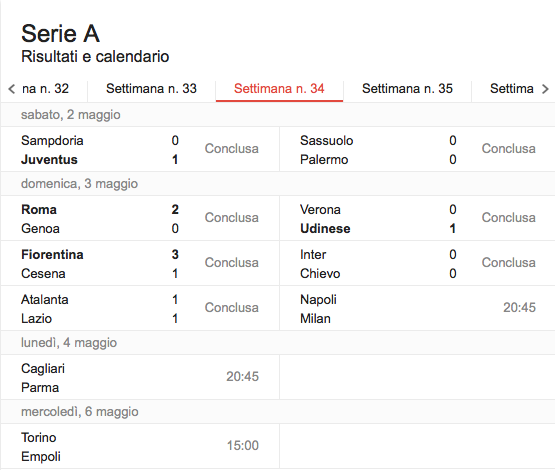Click the Juventus team name
The image size is (555, 470).
(x=49, y=160)
